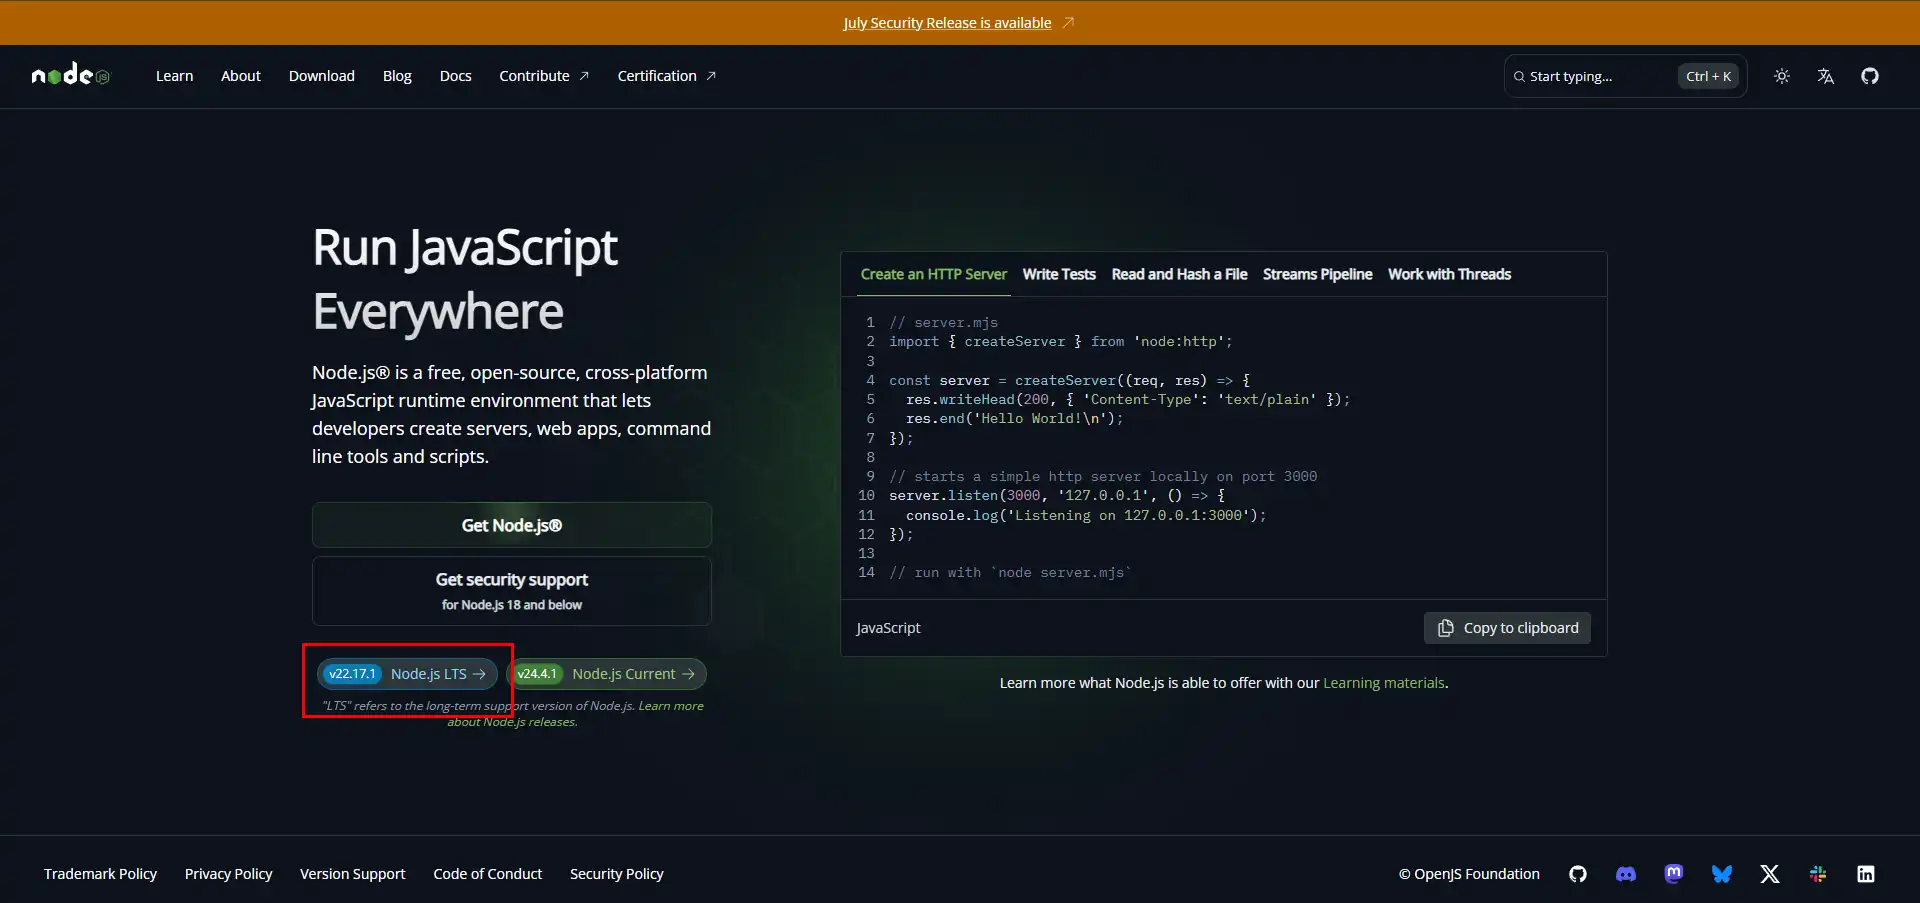Toggle light mode with the sun icon
Image resolution: width=1920 pixels, height=903 pixels.
[x=1782, y=75]
